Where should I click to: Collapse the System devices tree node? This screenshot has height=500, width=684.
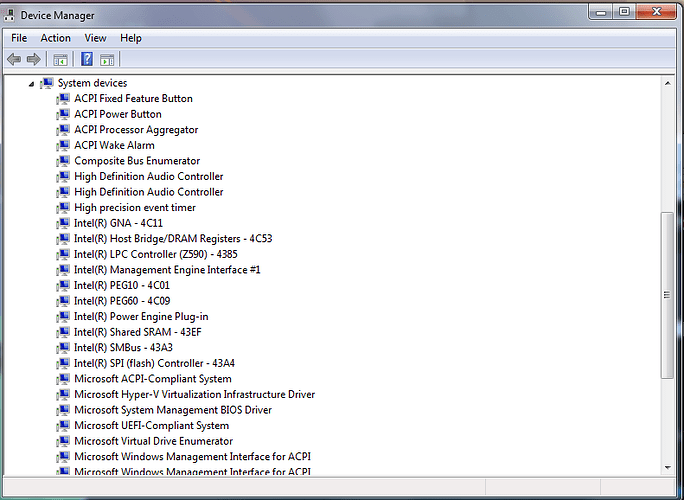[31, 84]
